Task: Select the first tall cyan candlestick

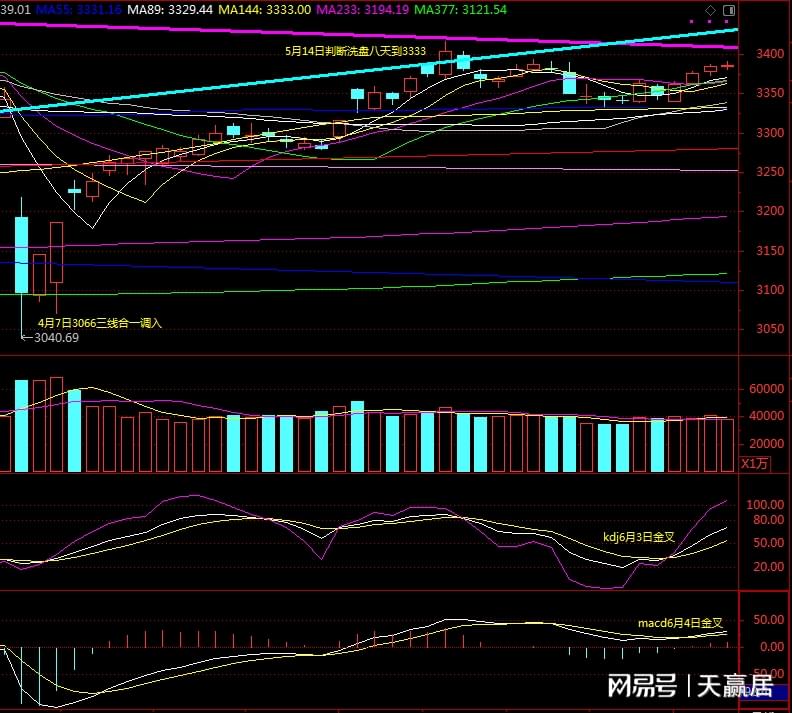Action: click(x=21, y=254)
